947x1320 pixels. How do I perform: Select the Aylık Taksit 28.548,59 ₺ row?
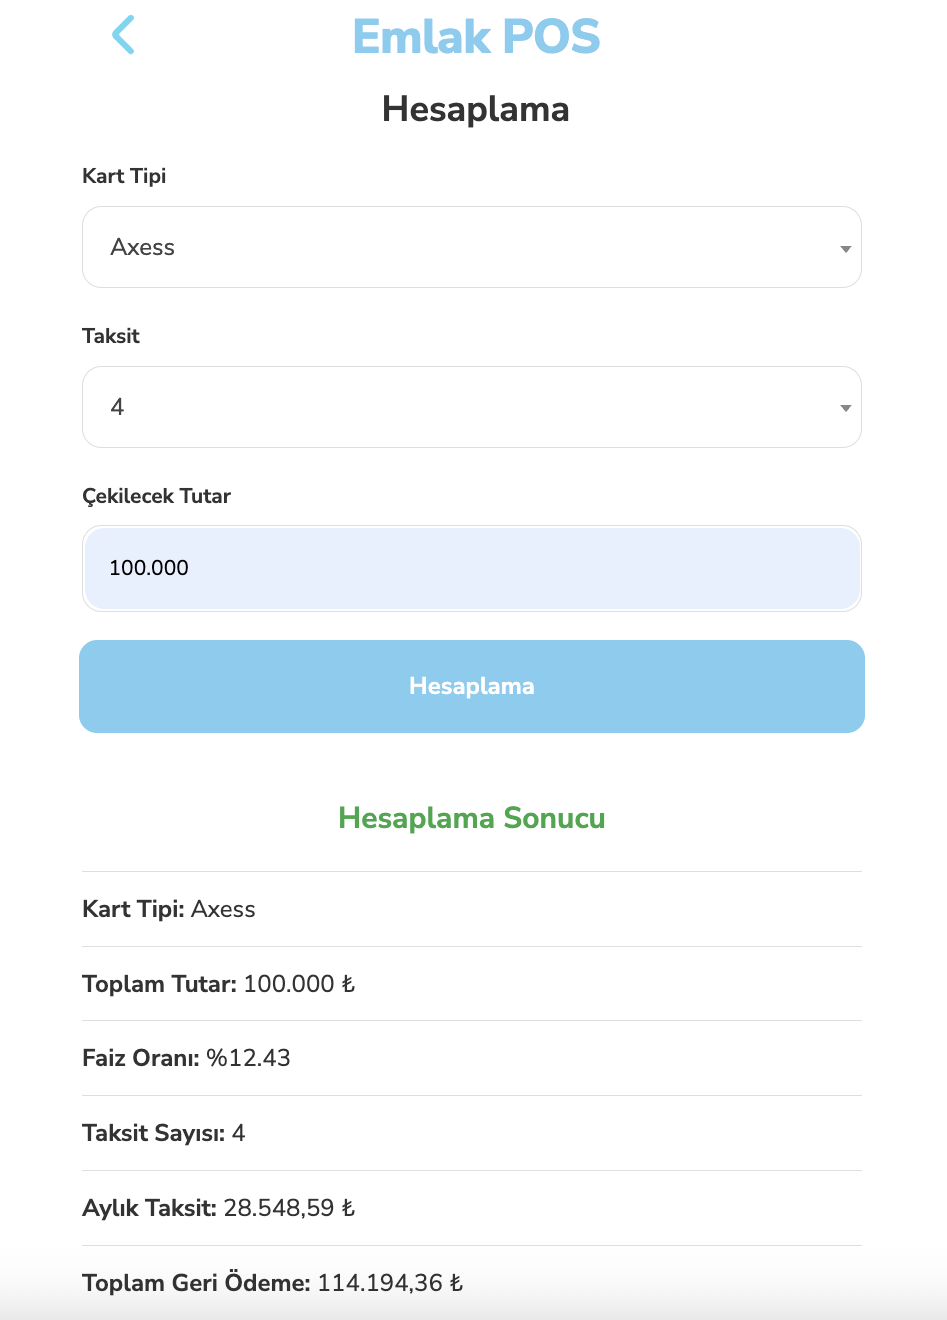tap(472, 1208)
